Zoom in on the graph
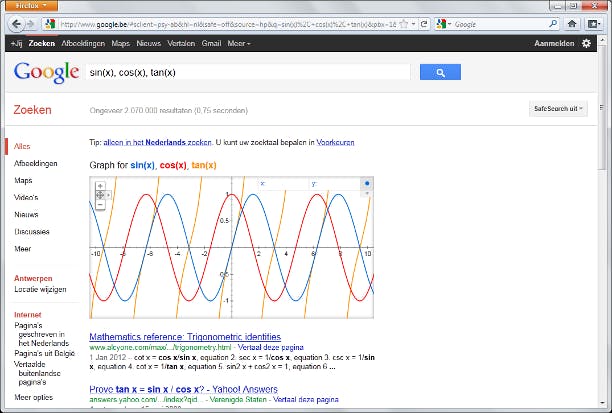Image resolution: width=612 pixels, height=413 pixels. click(99, 185)
